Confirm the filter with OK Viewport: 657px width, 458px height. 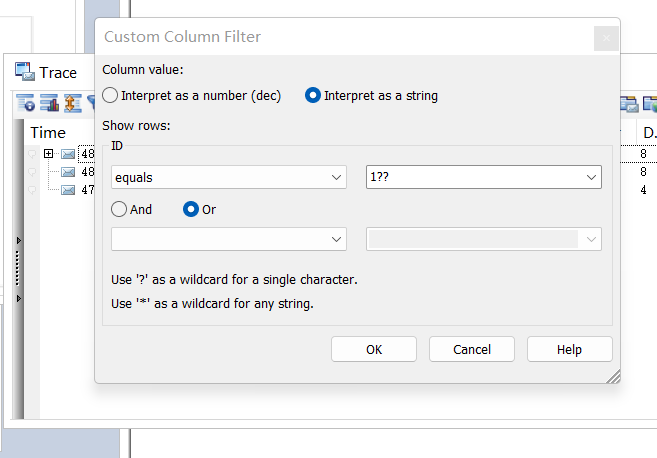pyautogui.click(x=374, y=349)
